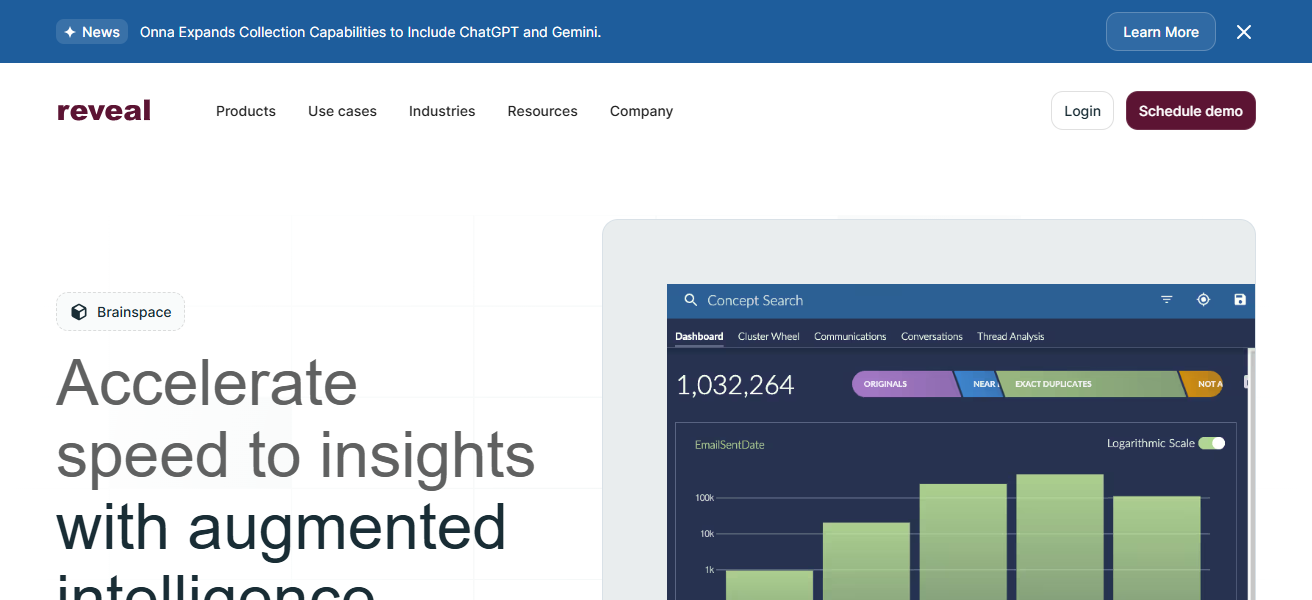The width and height of the screenshot is (1312, 600).
Task: Dismiss the news banner with X icon
Action: (x=1244, y=32)
